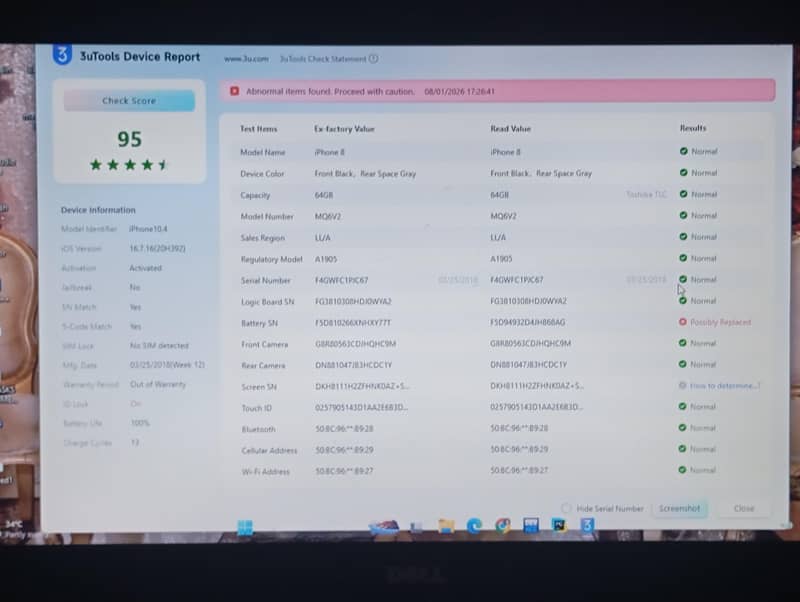Image resolution: width=800 pixels, height=602 pixels.
Task: Open File Explorer from the taskbar
Action: tap(446, 526)
